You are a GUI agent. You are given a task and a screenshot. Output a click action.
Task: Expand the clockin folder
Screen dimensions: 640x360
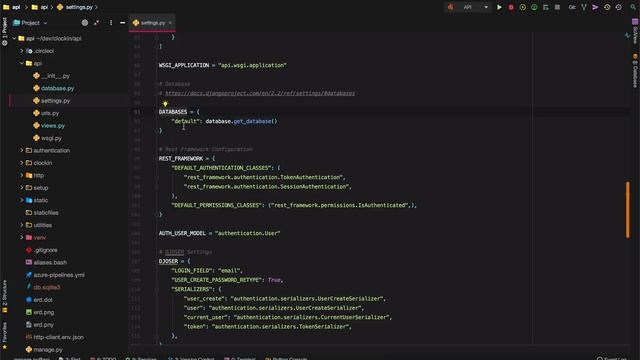22,163
